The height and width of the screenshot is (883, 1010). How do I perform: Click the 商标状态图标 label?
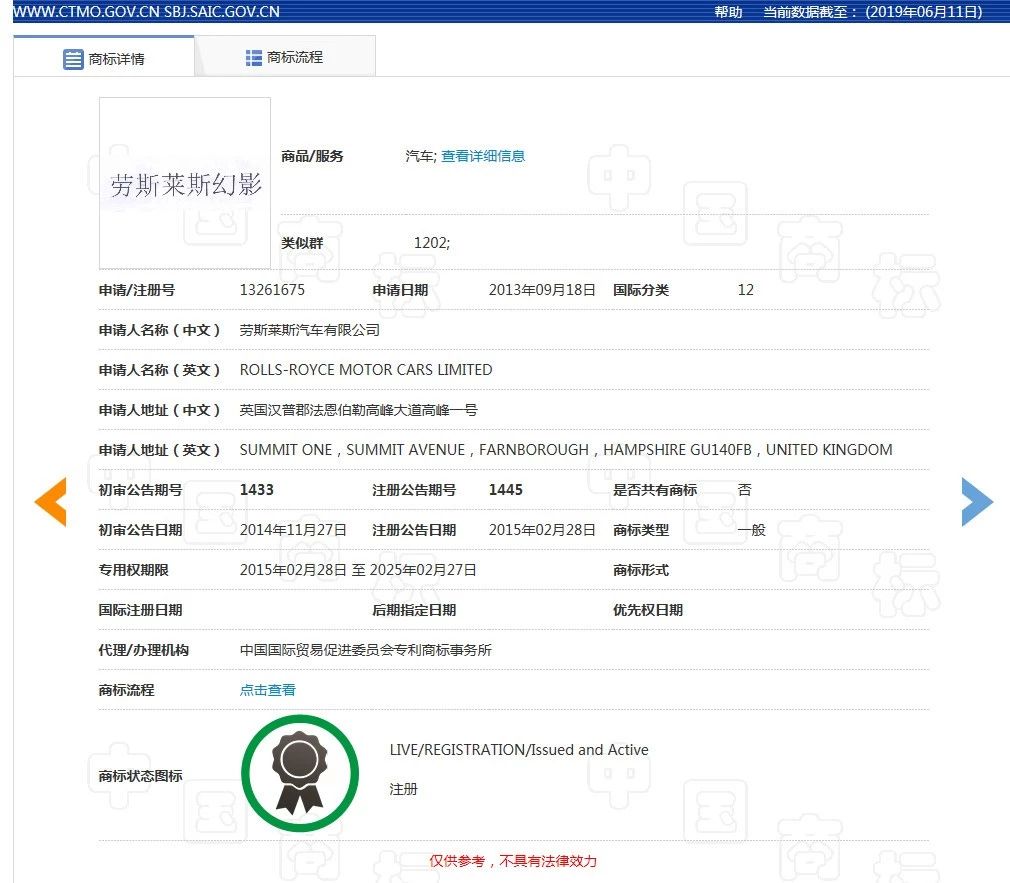[x=140, y=775]
